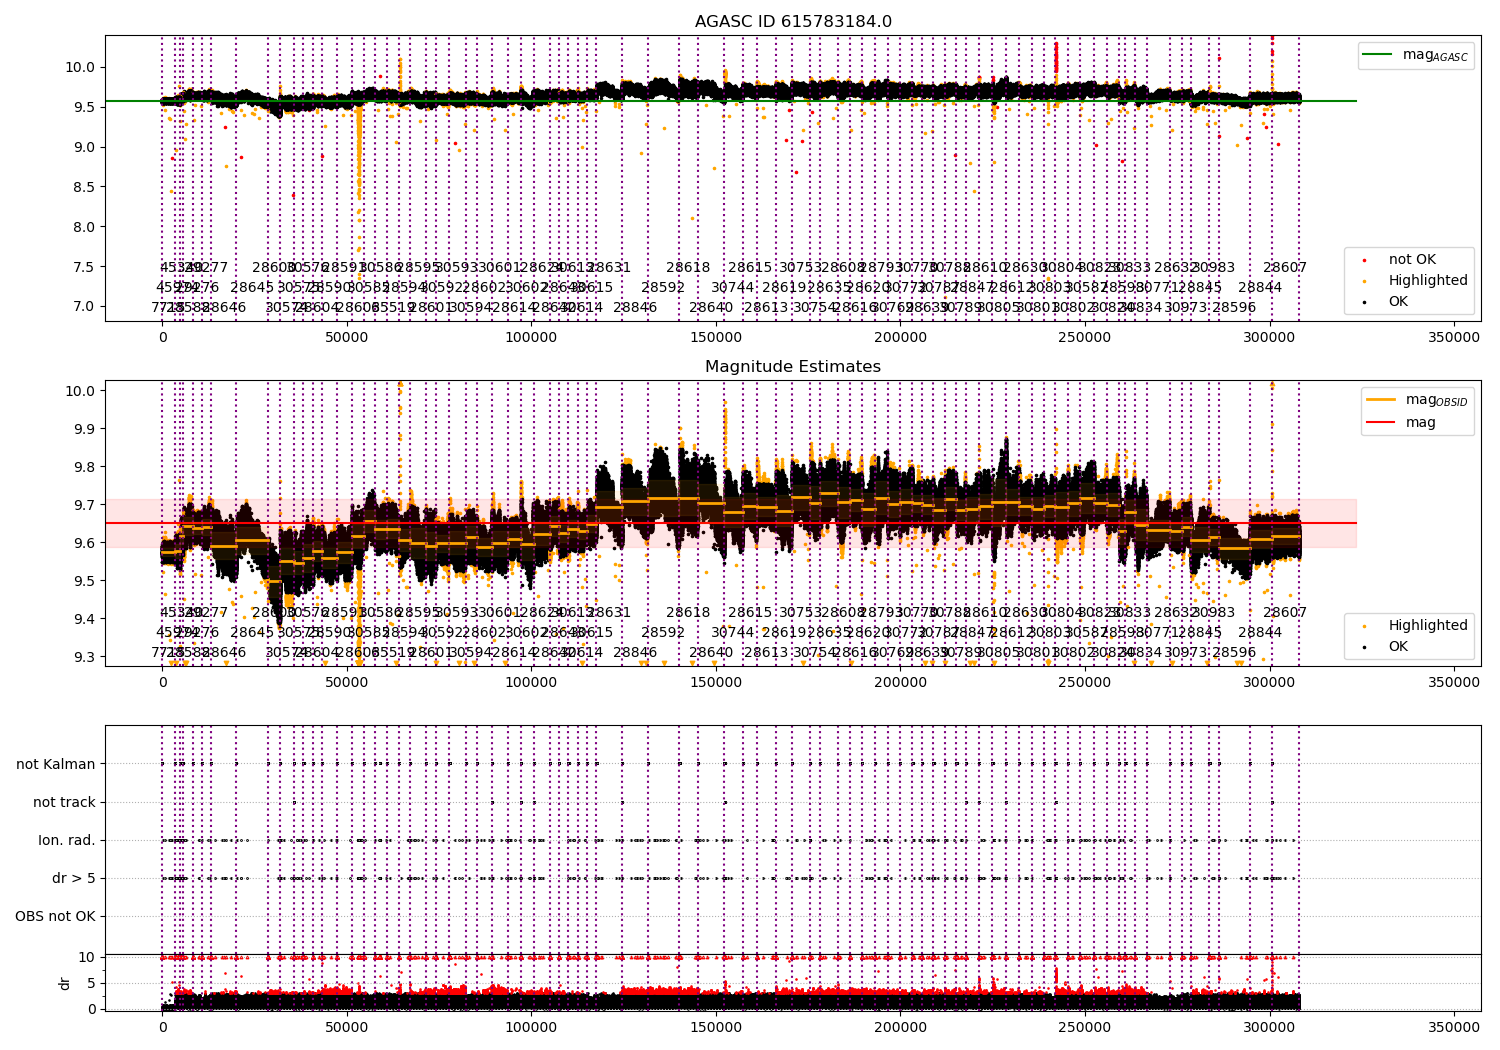The height and width of the screenshot is (1050, 1500).
Task: Click the 'OBS not OK' y-axis label
Action: [x=56, y=916]
